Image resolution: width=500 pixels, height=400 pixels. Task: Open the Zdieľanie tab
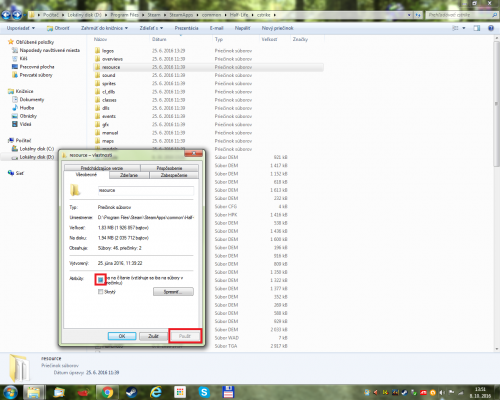(129, 175)
